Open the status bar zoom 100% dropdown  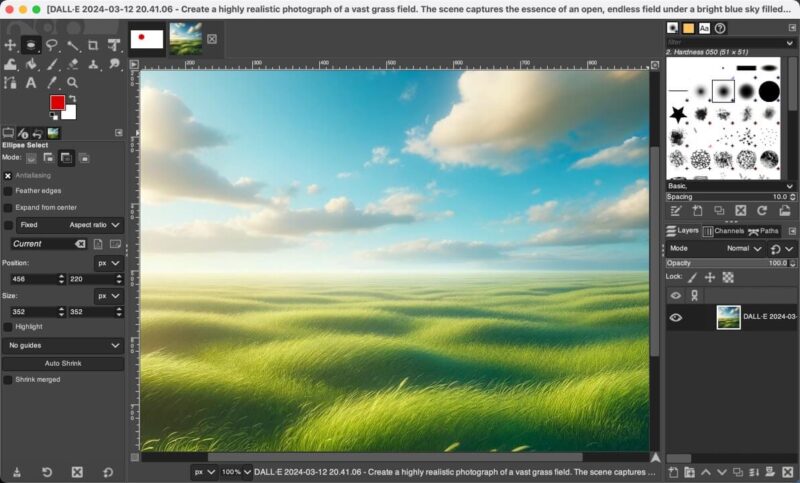[x=236, y=472]
